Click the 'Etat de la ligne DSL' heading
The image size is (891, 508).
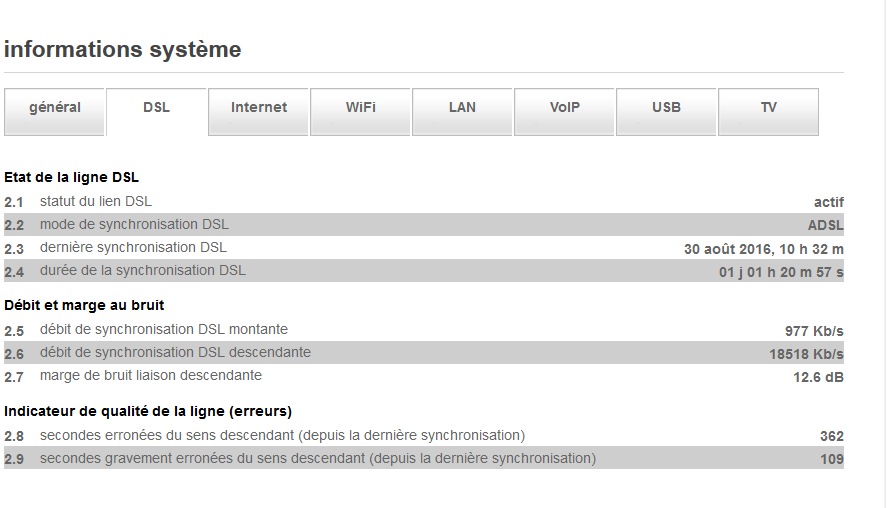pos(72,177)
